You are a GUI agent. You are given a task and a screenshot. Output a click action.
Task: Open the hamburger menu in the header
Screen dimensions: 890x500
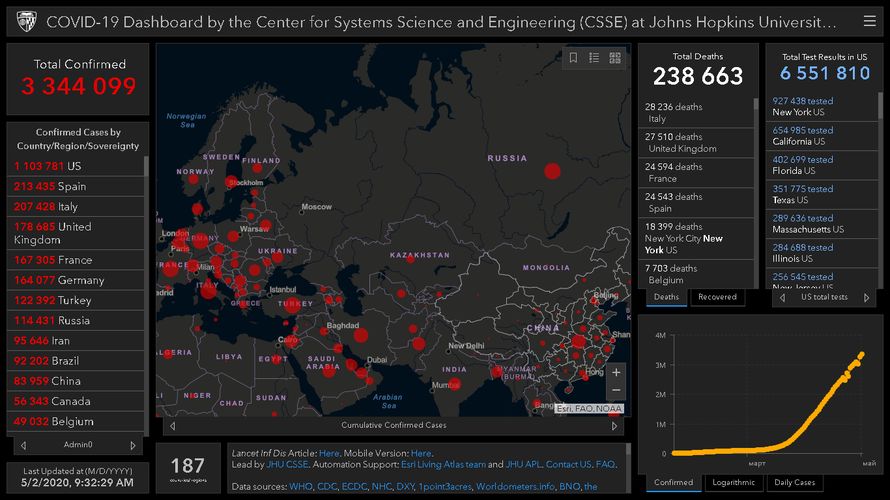[x=869, y=21]
